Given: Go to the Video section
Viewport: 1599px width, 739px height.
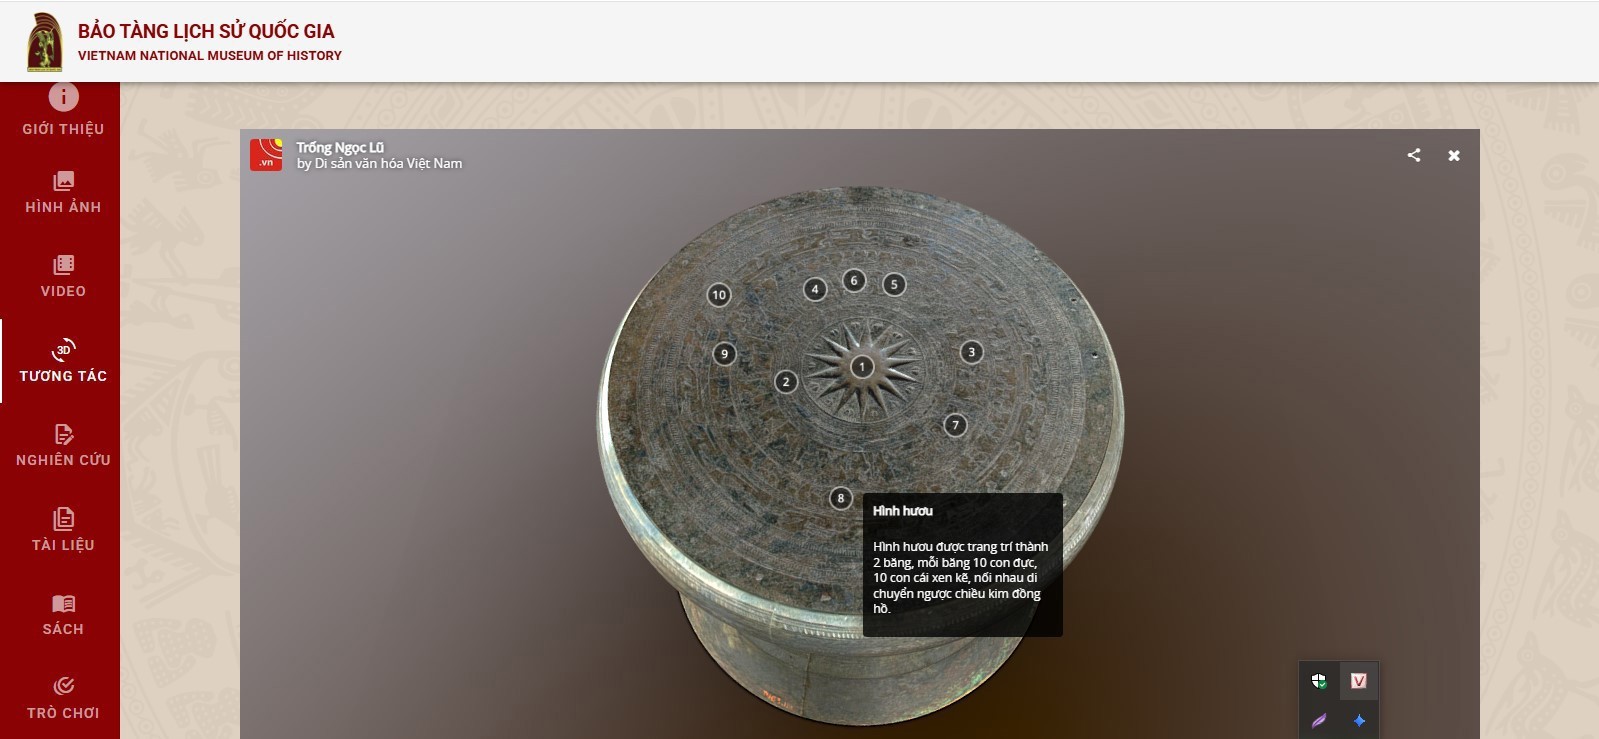Looking at the screenshot, I should 62,277.
